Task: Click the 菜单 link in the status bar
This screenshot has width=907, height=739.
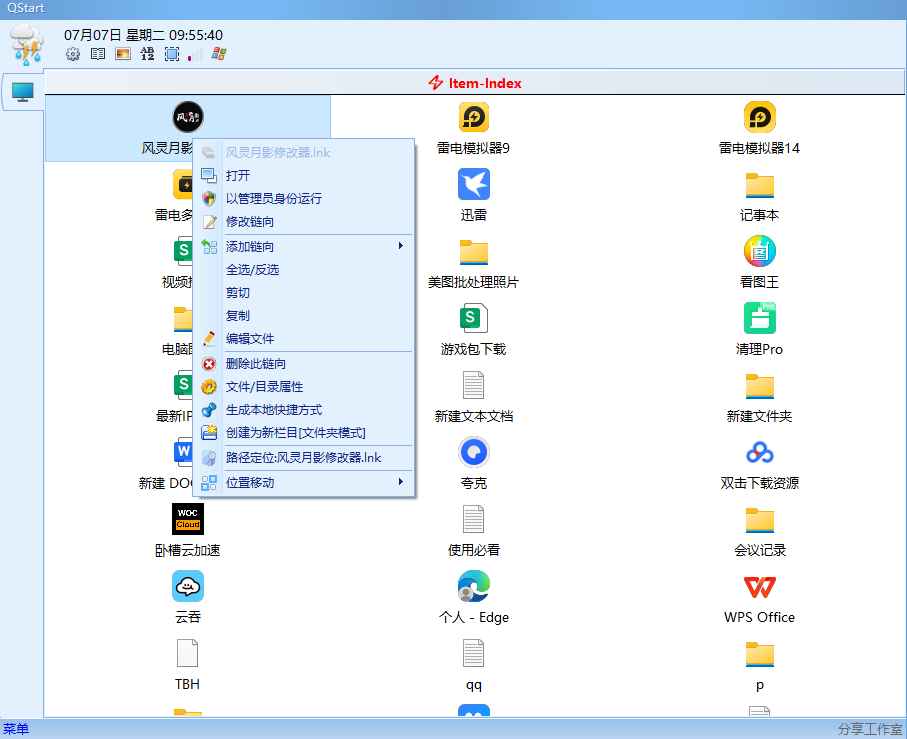Action: pyautogui.click(x=16, y=729)
